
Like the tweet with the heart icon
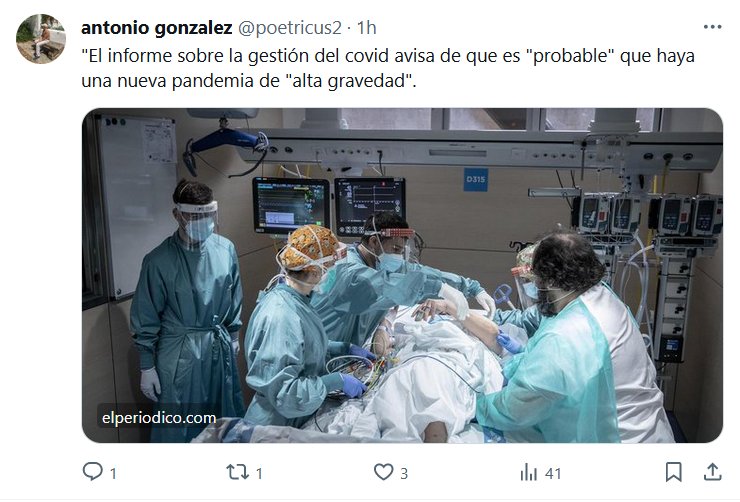click(x=383, y=472)
